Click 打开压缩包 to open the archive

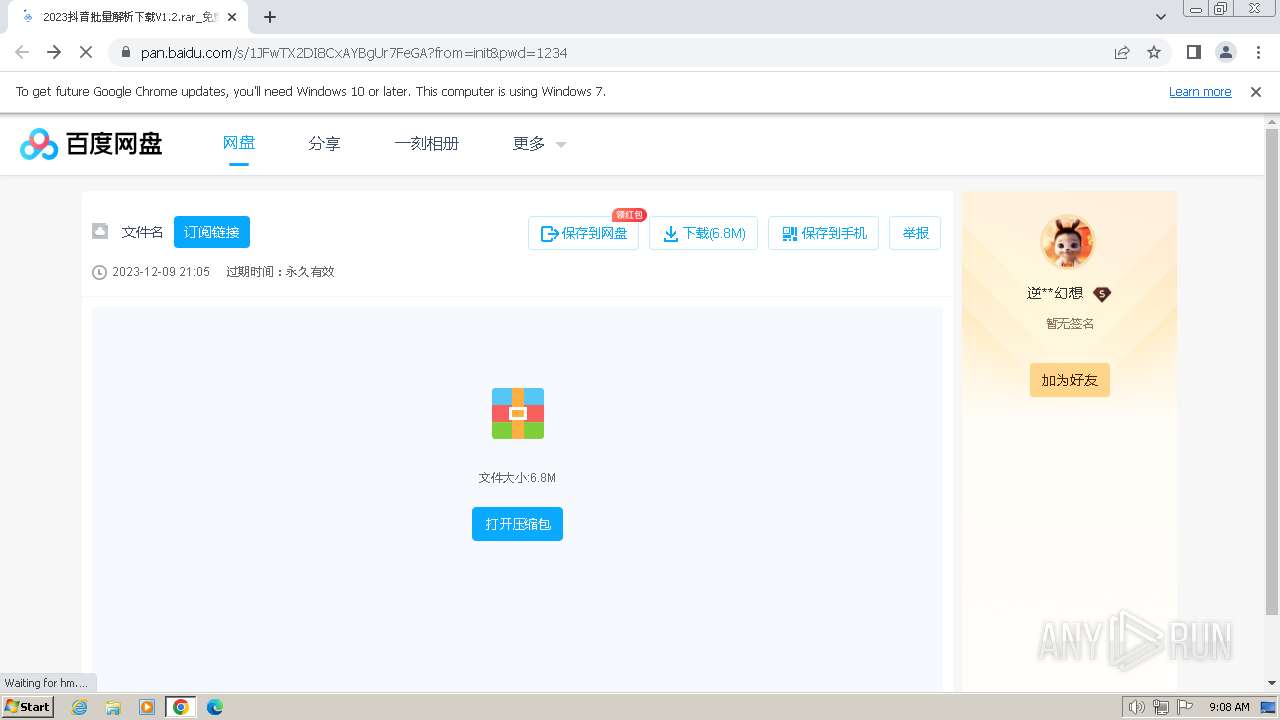pos(518,524)
